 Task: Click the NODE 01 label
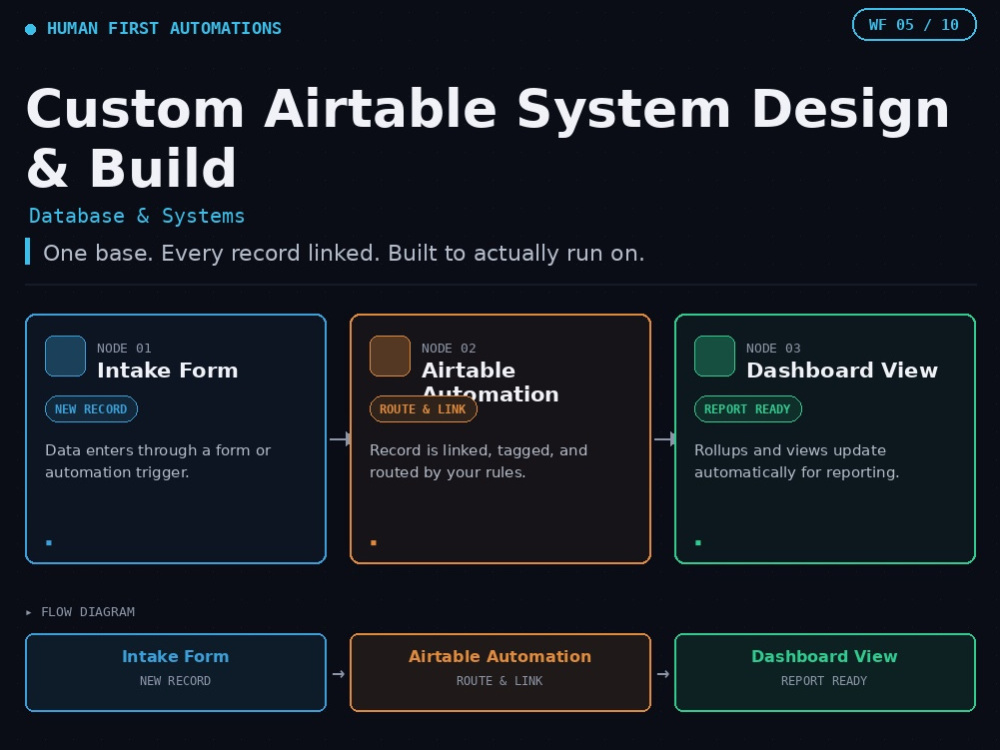click(x=124, y=348)
